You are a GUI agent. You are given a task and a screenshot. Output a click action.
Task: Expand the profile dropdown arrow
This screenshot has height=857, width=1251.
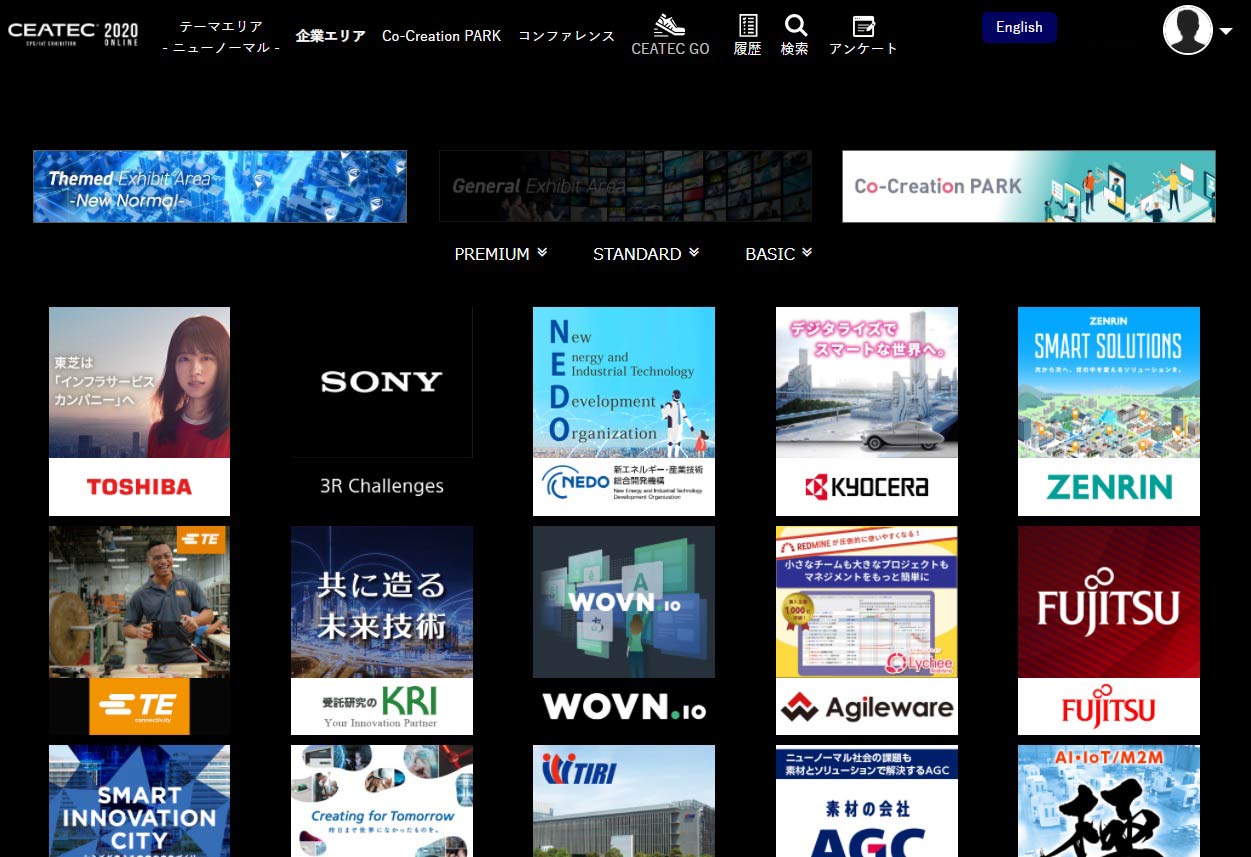(x=1226, y=31)
